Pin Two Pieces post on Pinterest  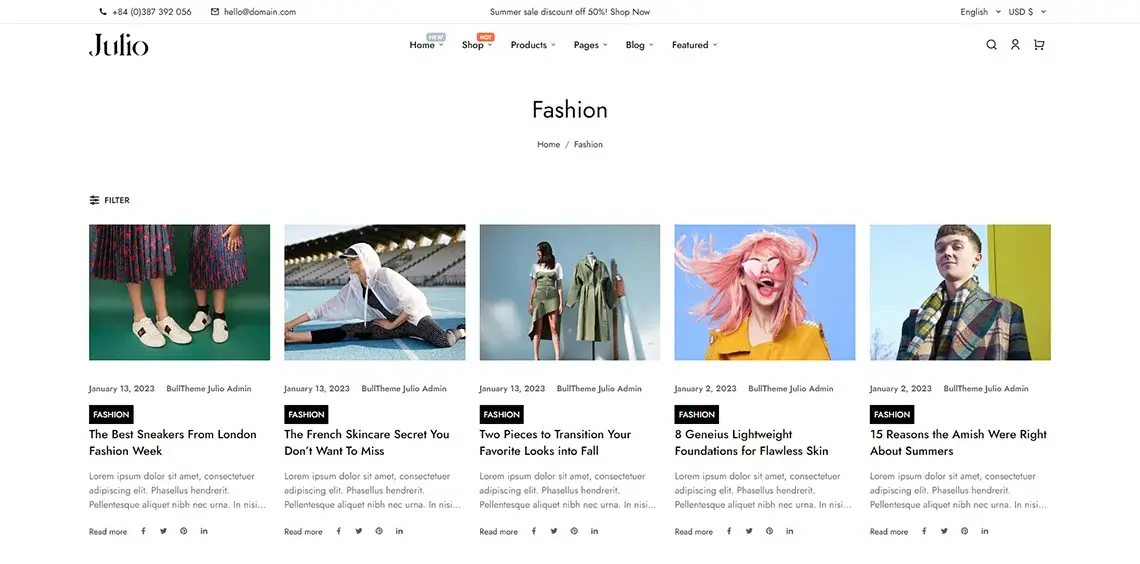pyautogui.click(x=574, y=531)
